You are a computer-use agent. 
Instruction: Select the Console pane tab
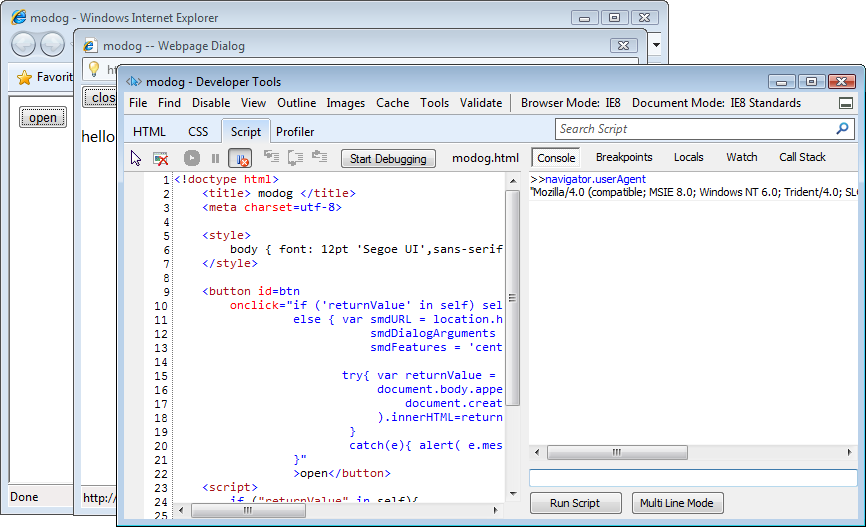point(556,158)
